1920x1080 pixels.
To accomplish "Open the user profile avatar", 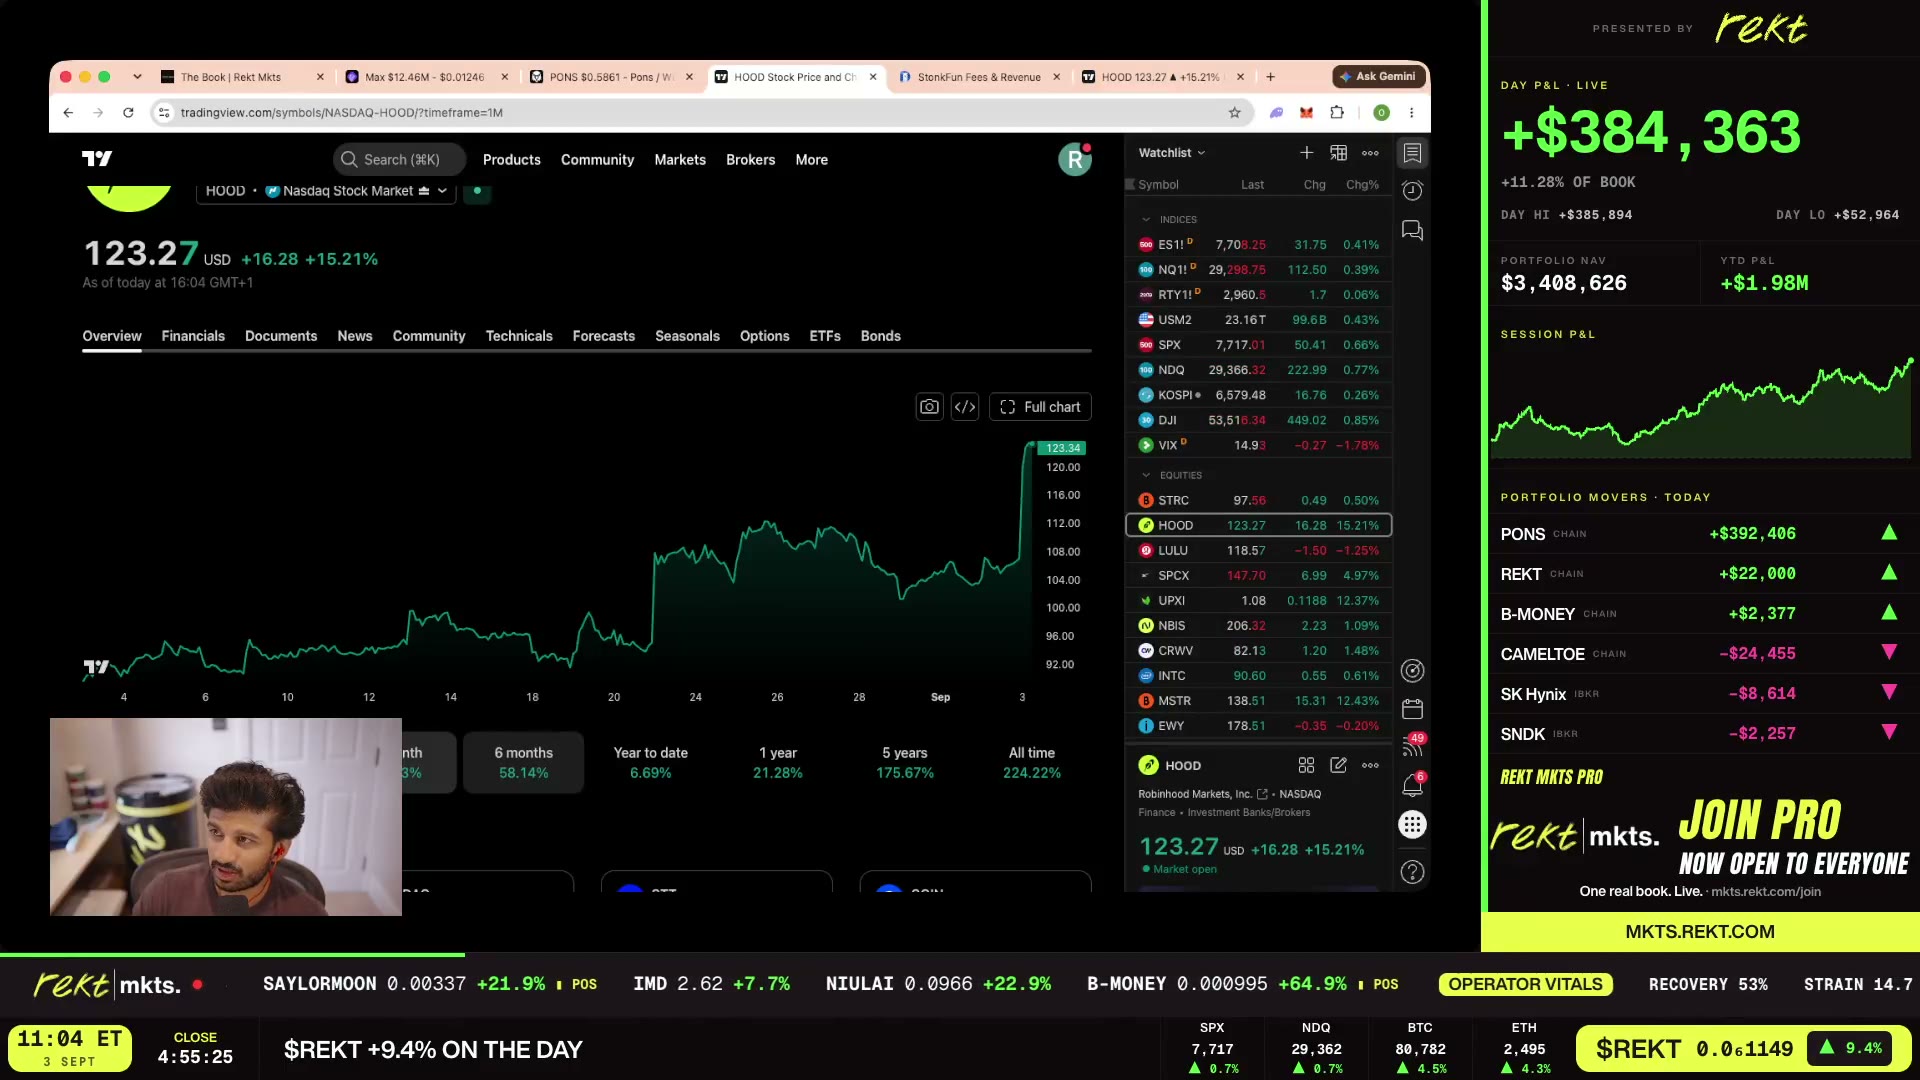I will point(1075,159).
